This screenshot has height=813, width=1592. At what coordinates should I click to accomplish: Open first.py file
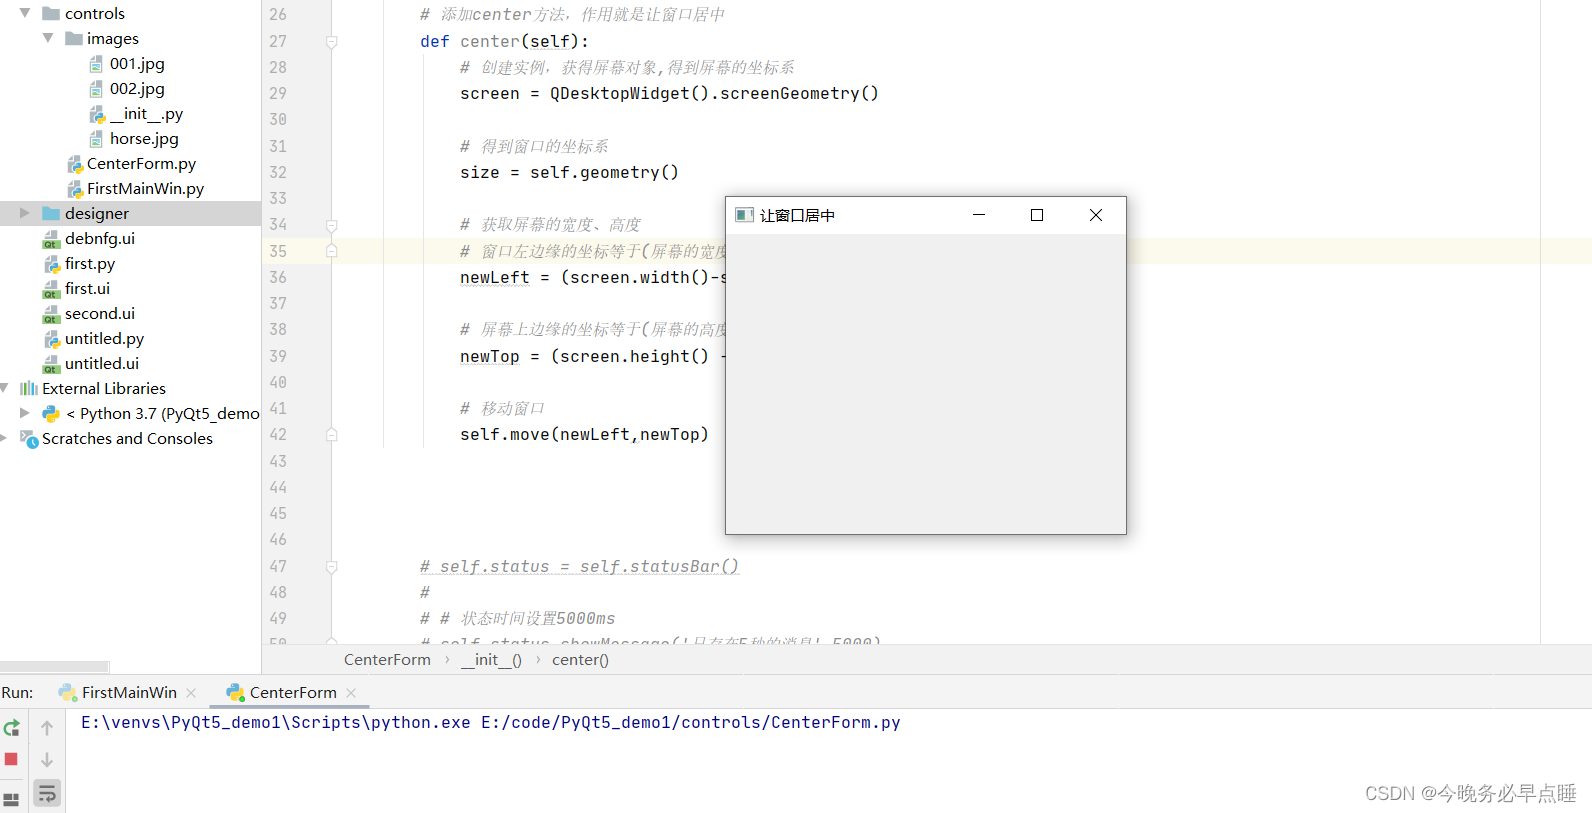click(89, 263)
